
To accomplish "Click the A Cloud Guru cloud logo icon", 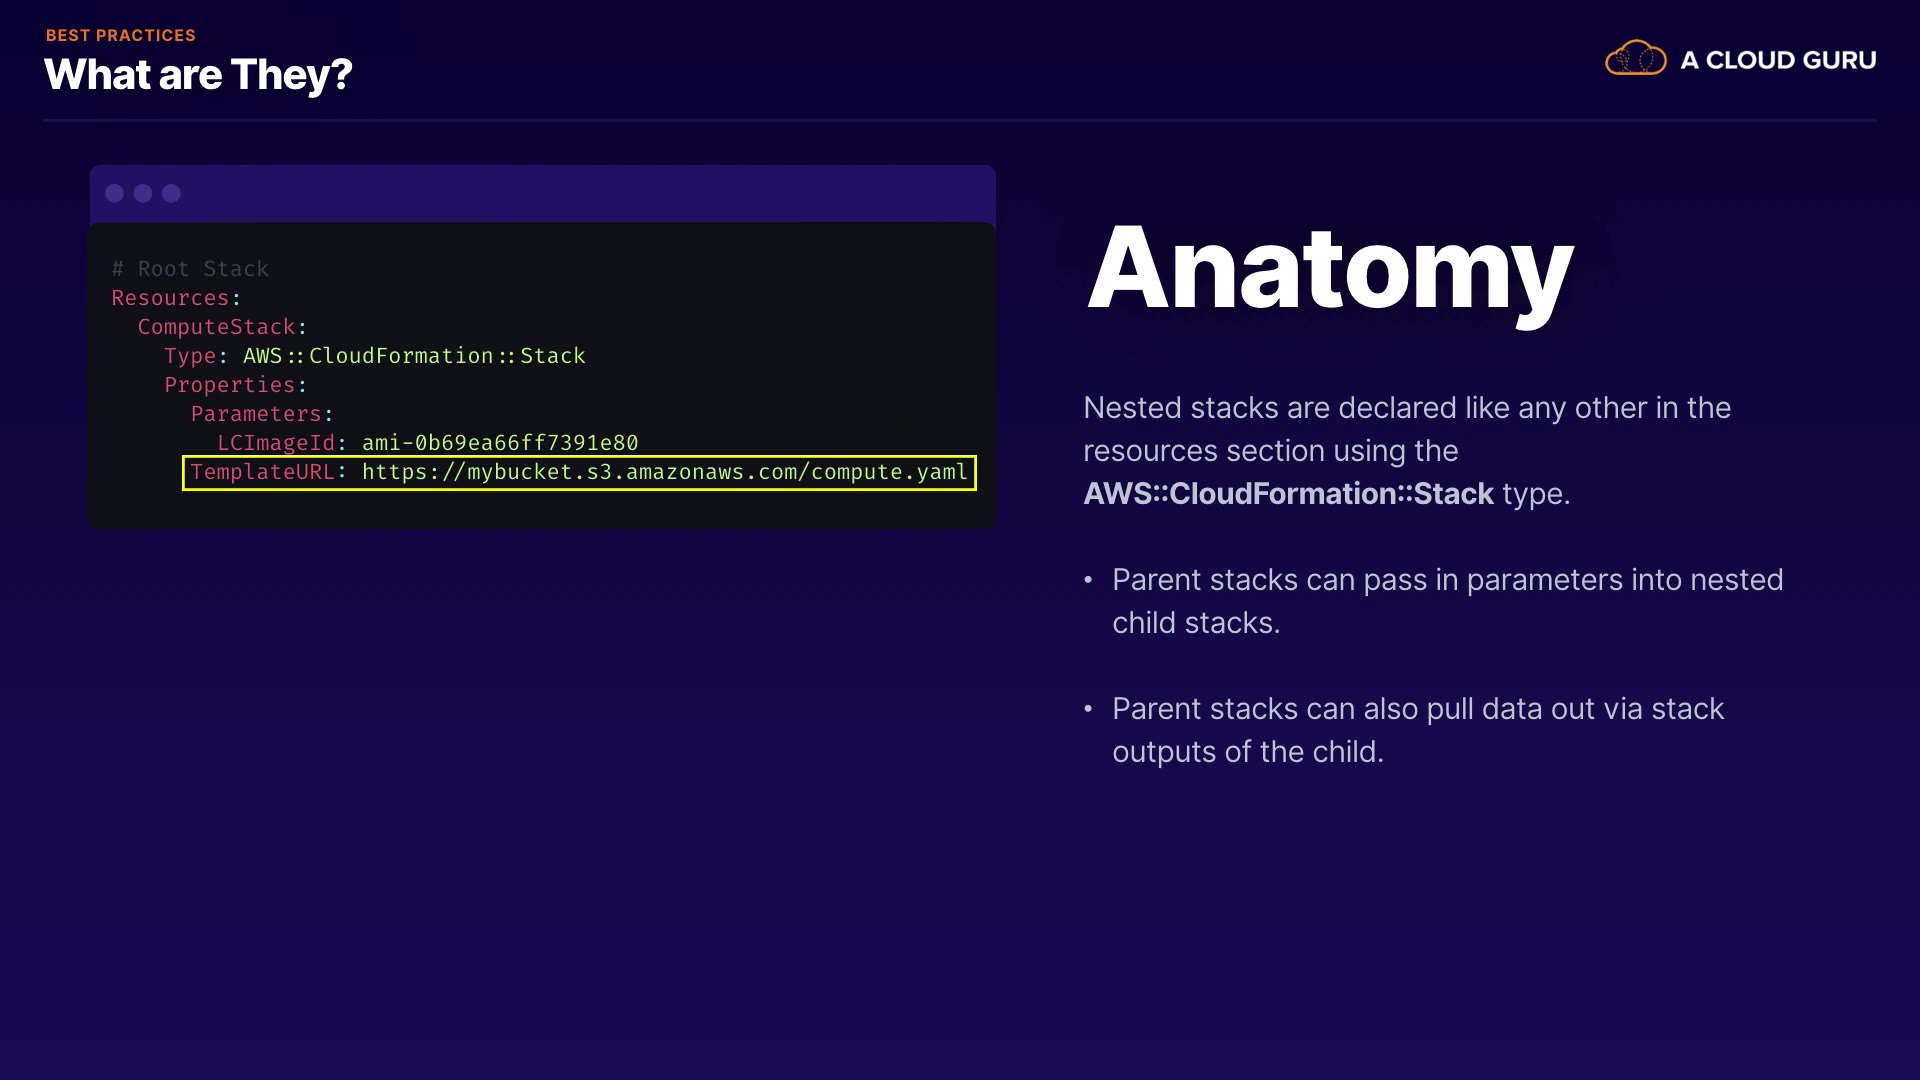I will point(1635,59).
